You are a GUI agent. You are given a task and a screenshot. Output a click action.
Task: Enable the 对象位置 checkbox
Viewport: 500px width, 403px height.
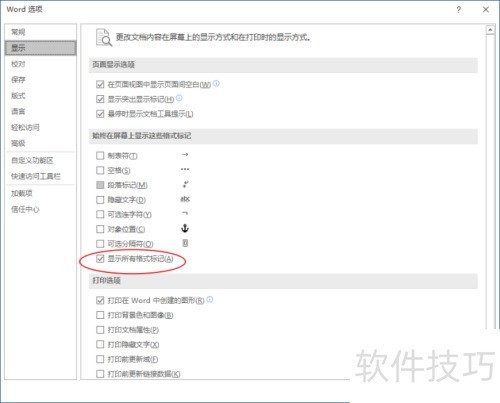(x=100, y=229)
